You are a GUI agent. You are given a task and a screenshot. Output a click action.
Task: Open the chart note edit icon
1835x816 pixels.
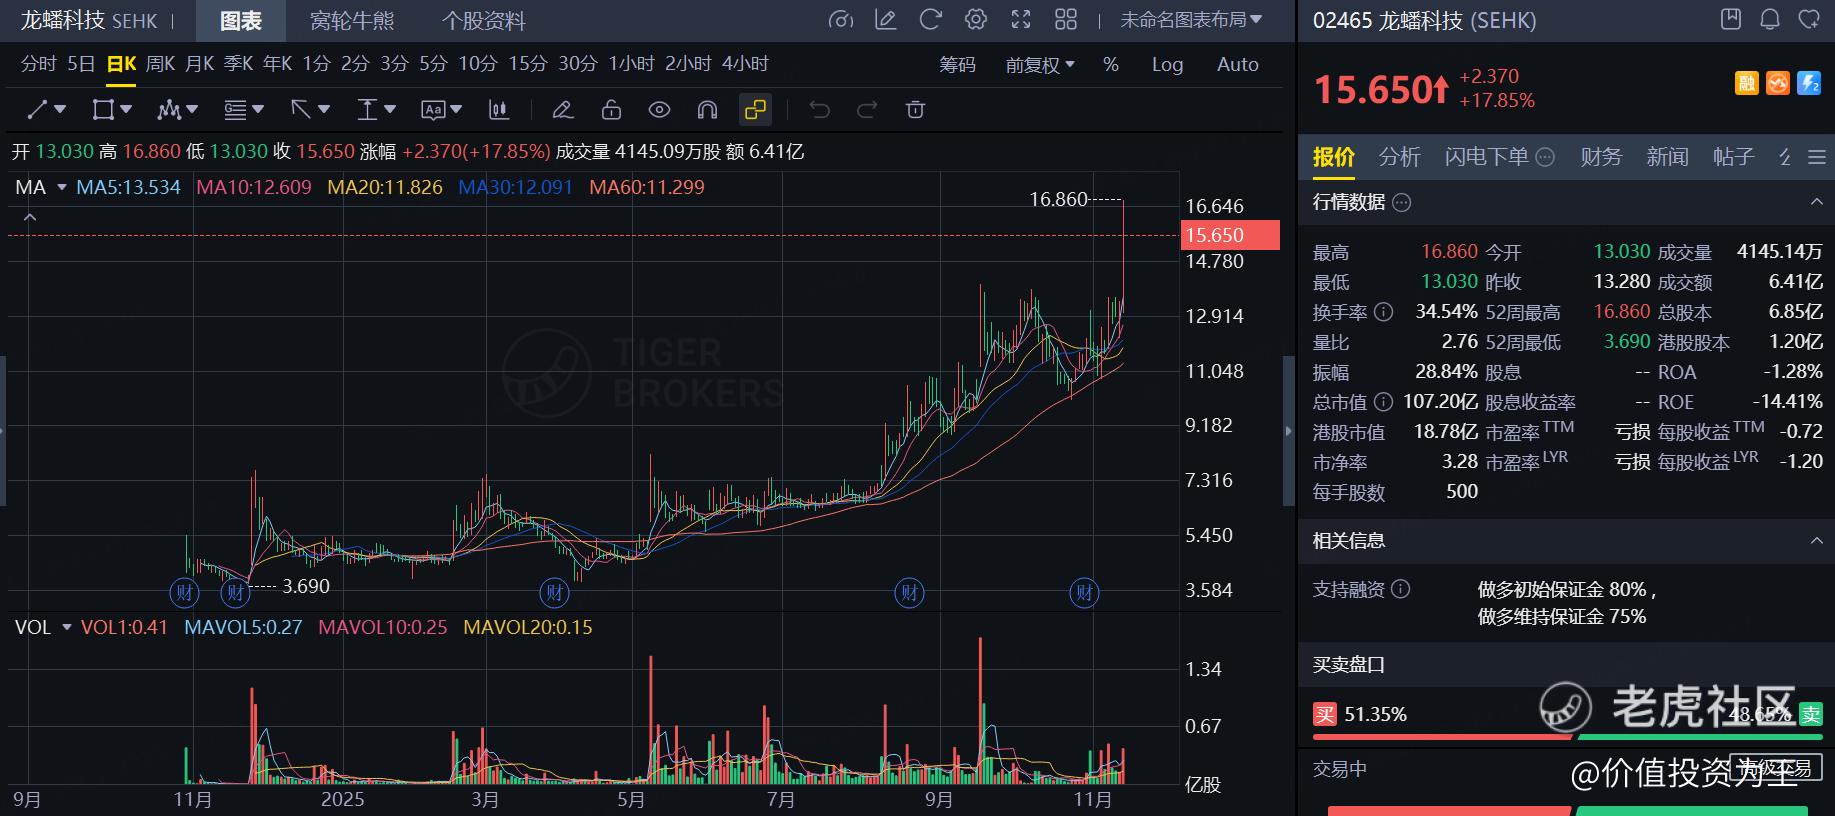(886, 20)
